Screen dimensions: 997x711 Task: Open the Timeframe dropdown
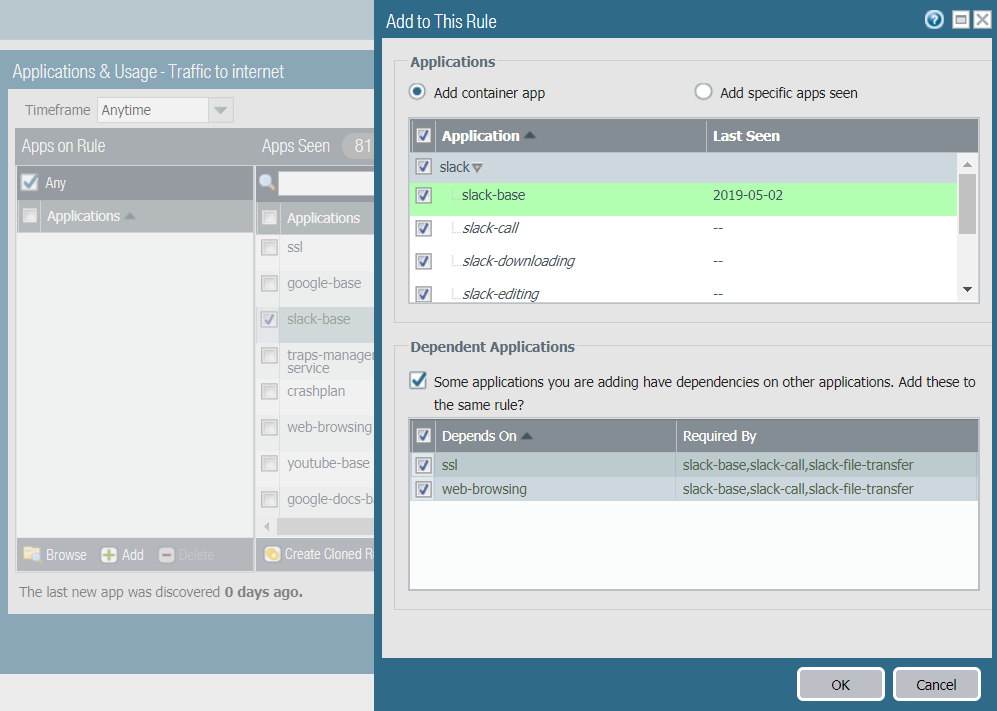coord(220,110)
